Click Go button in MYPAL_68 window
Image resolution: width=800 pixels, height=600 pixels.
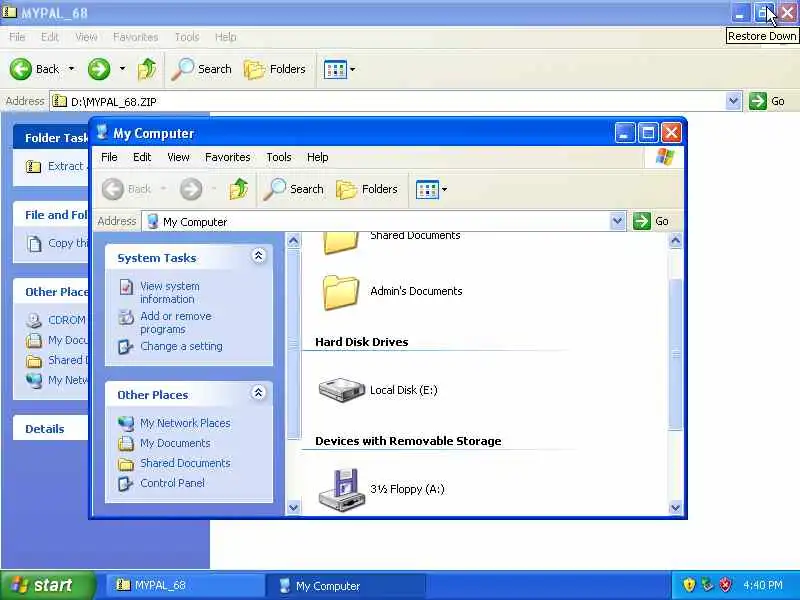pos(767,101)
